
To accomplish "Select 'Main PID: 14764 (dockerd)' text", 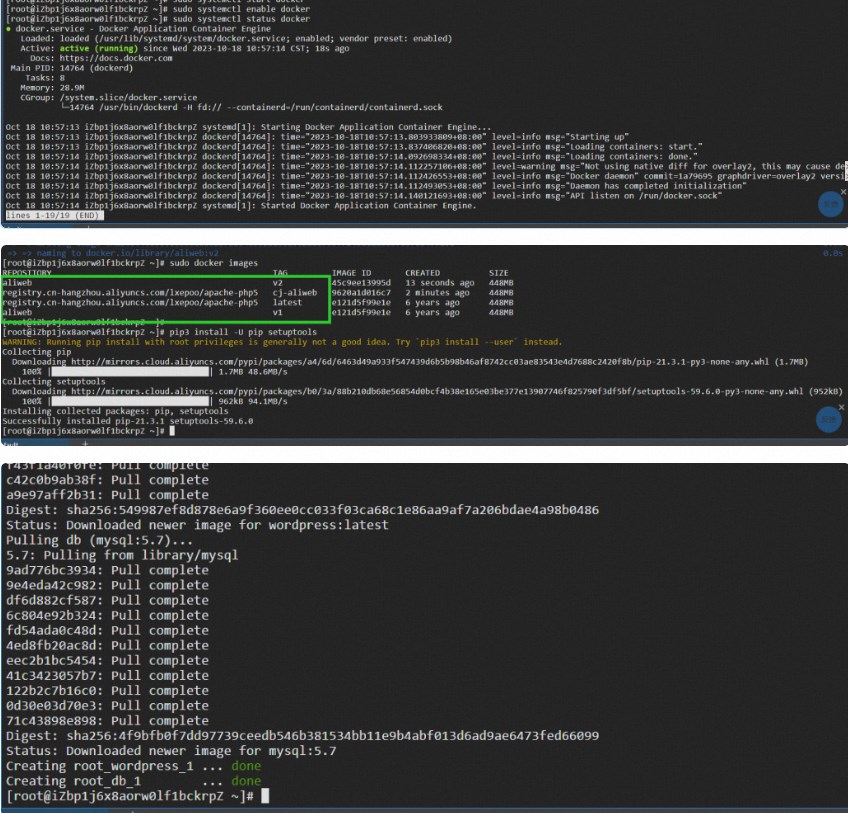I will [x=71, y=68].
